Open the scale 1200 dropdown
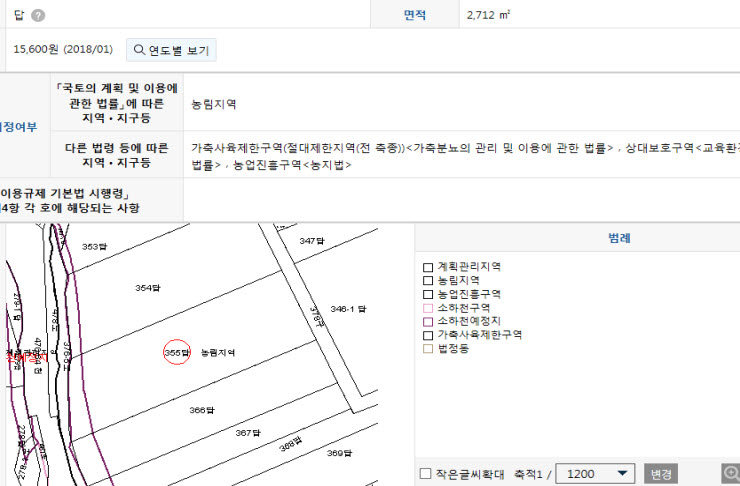740x486 pixels. coord(597,473)
